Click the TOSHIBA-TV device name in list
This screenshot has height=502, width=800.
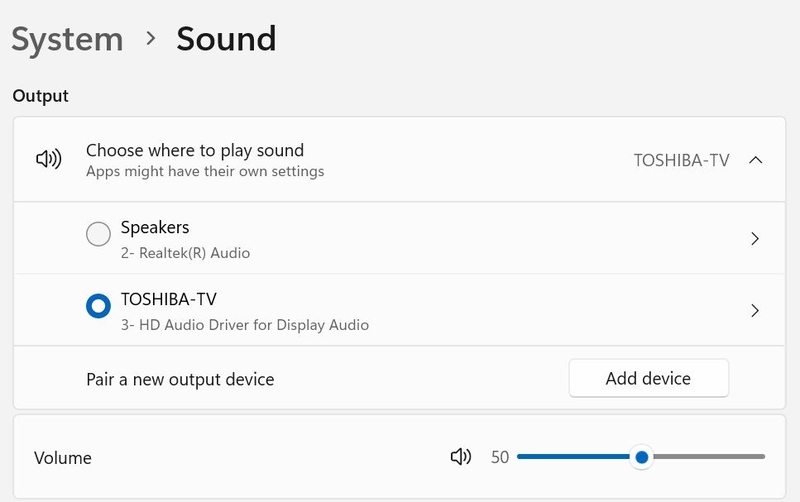168,299
